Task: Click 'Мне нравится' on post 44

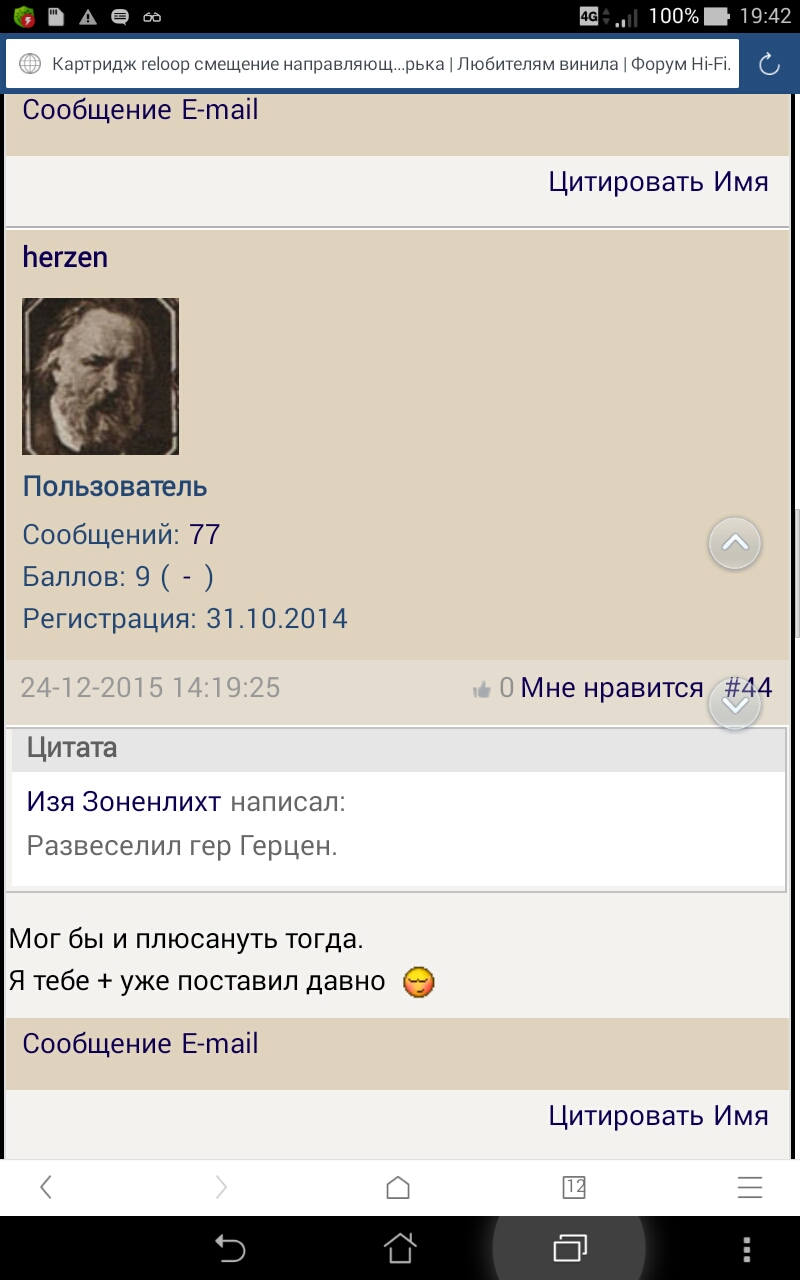Action: point(612,688)
